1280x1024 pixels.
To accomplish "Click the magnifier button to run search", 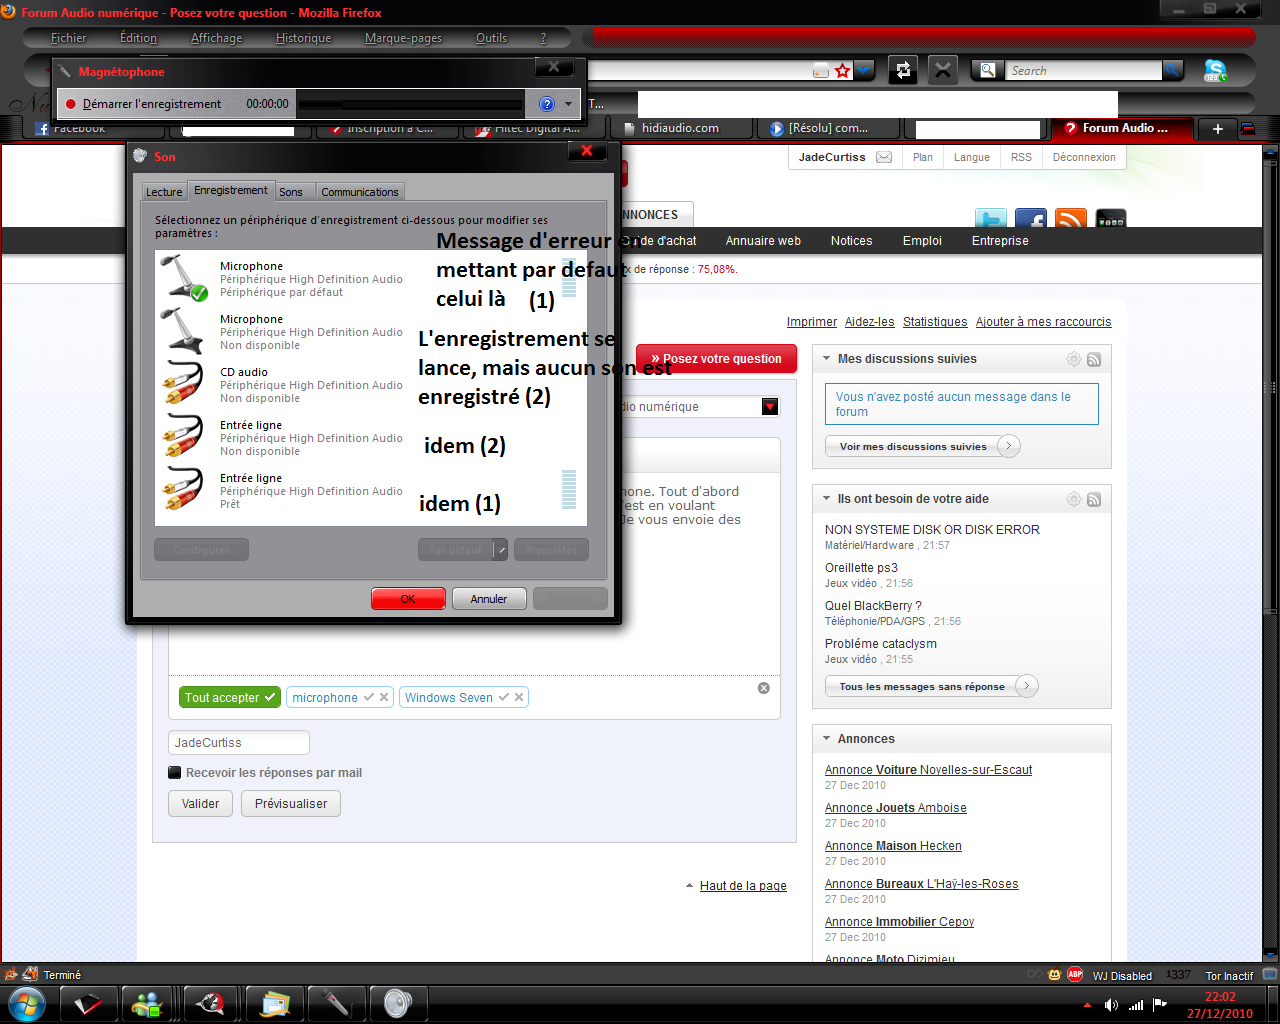I will point(1172,70).
